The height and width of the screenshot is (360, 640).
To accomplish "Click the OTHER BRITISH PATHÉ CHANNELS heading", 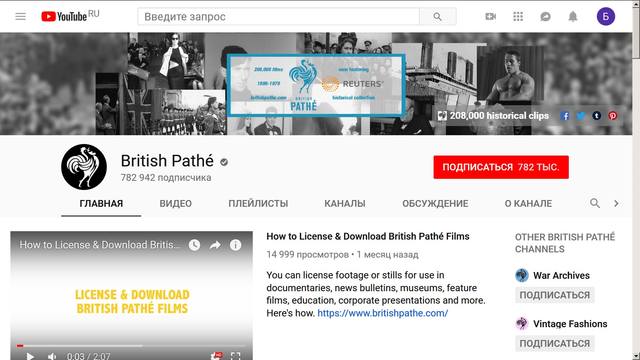I will point(565,243).
